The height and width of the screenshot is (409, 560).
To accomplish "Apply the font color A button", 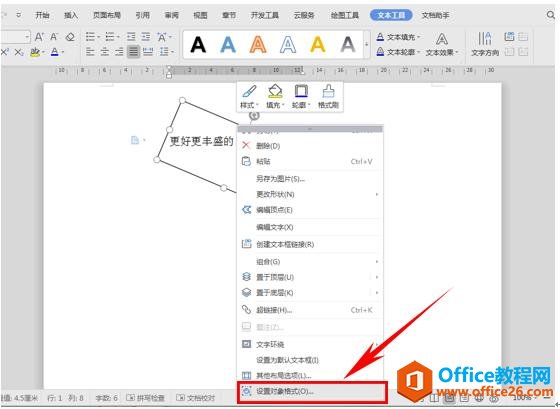I will [54, 53].
